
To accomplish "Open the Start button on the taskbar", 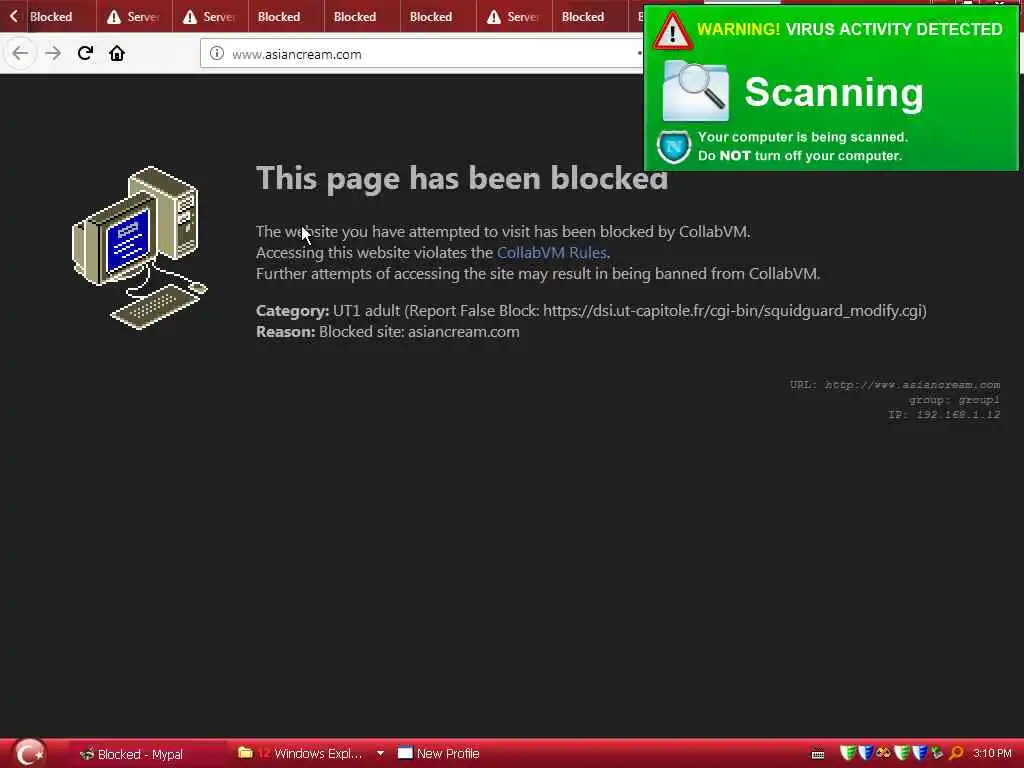I will click(x=29, y=754).
